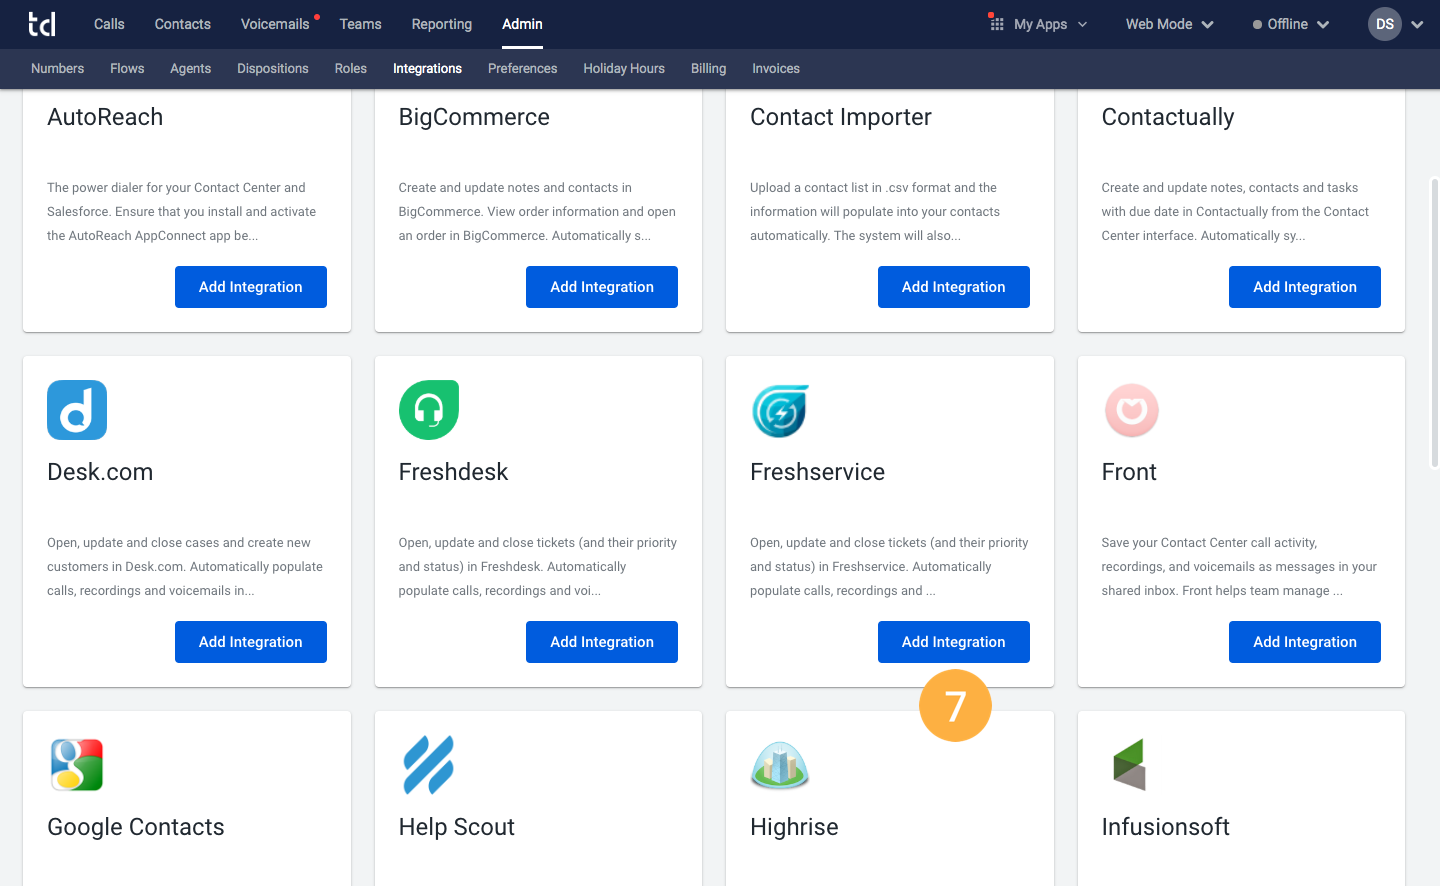The image size is (1440, 886).
Task: Click the Freshservice lightning logo
Action: pos(780,410)
